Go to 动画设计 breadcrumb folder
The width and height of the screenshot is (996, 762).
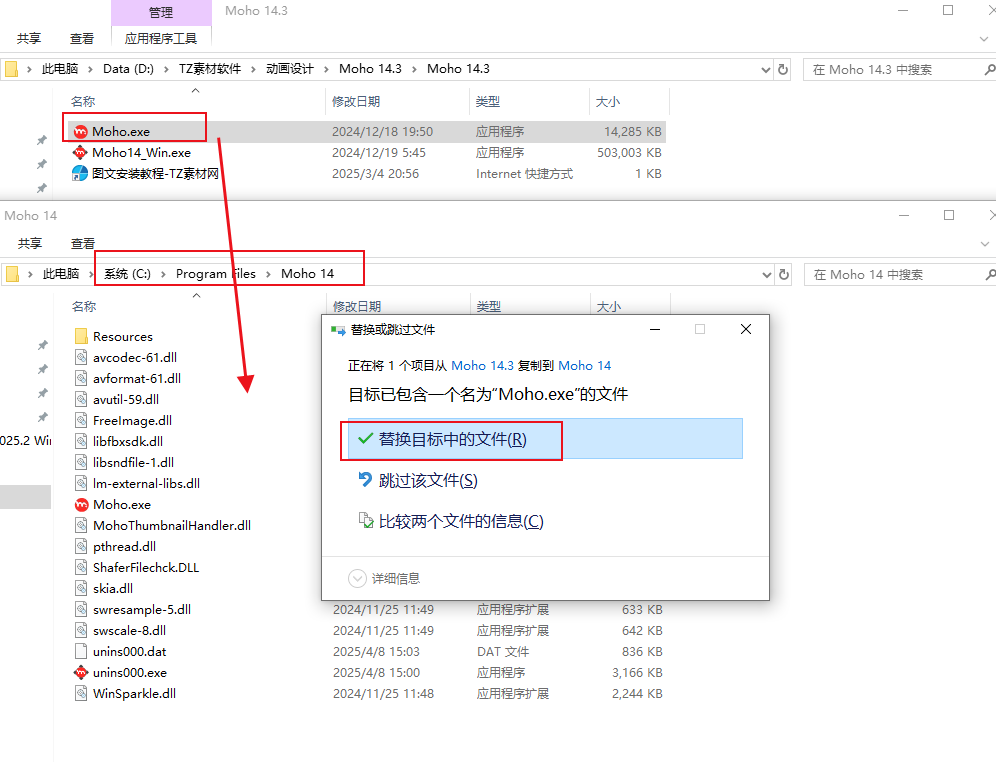pos(290,69)
